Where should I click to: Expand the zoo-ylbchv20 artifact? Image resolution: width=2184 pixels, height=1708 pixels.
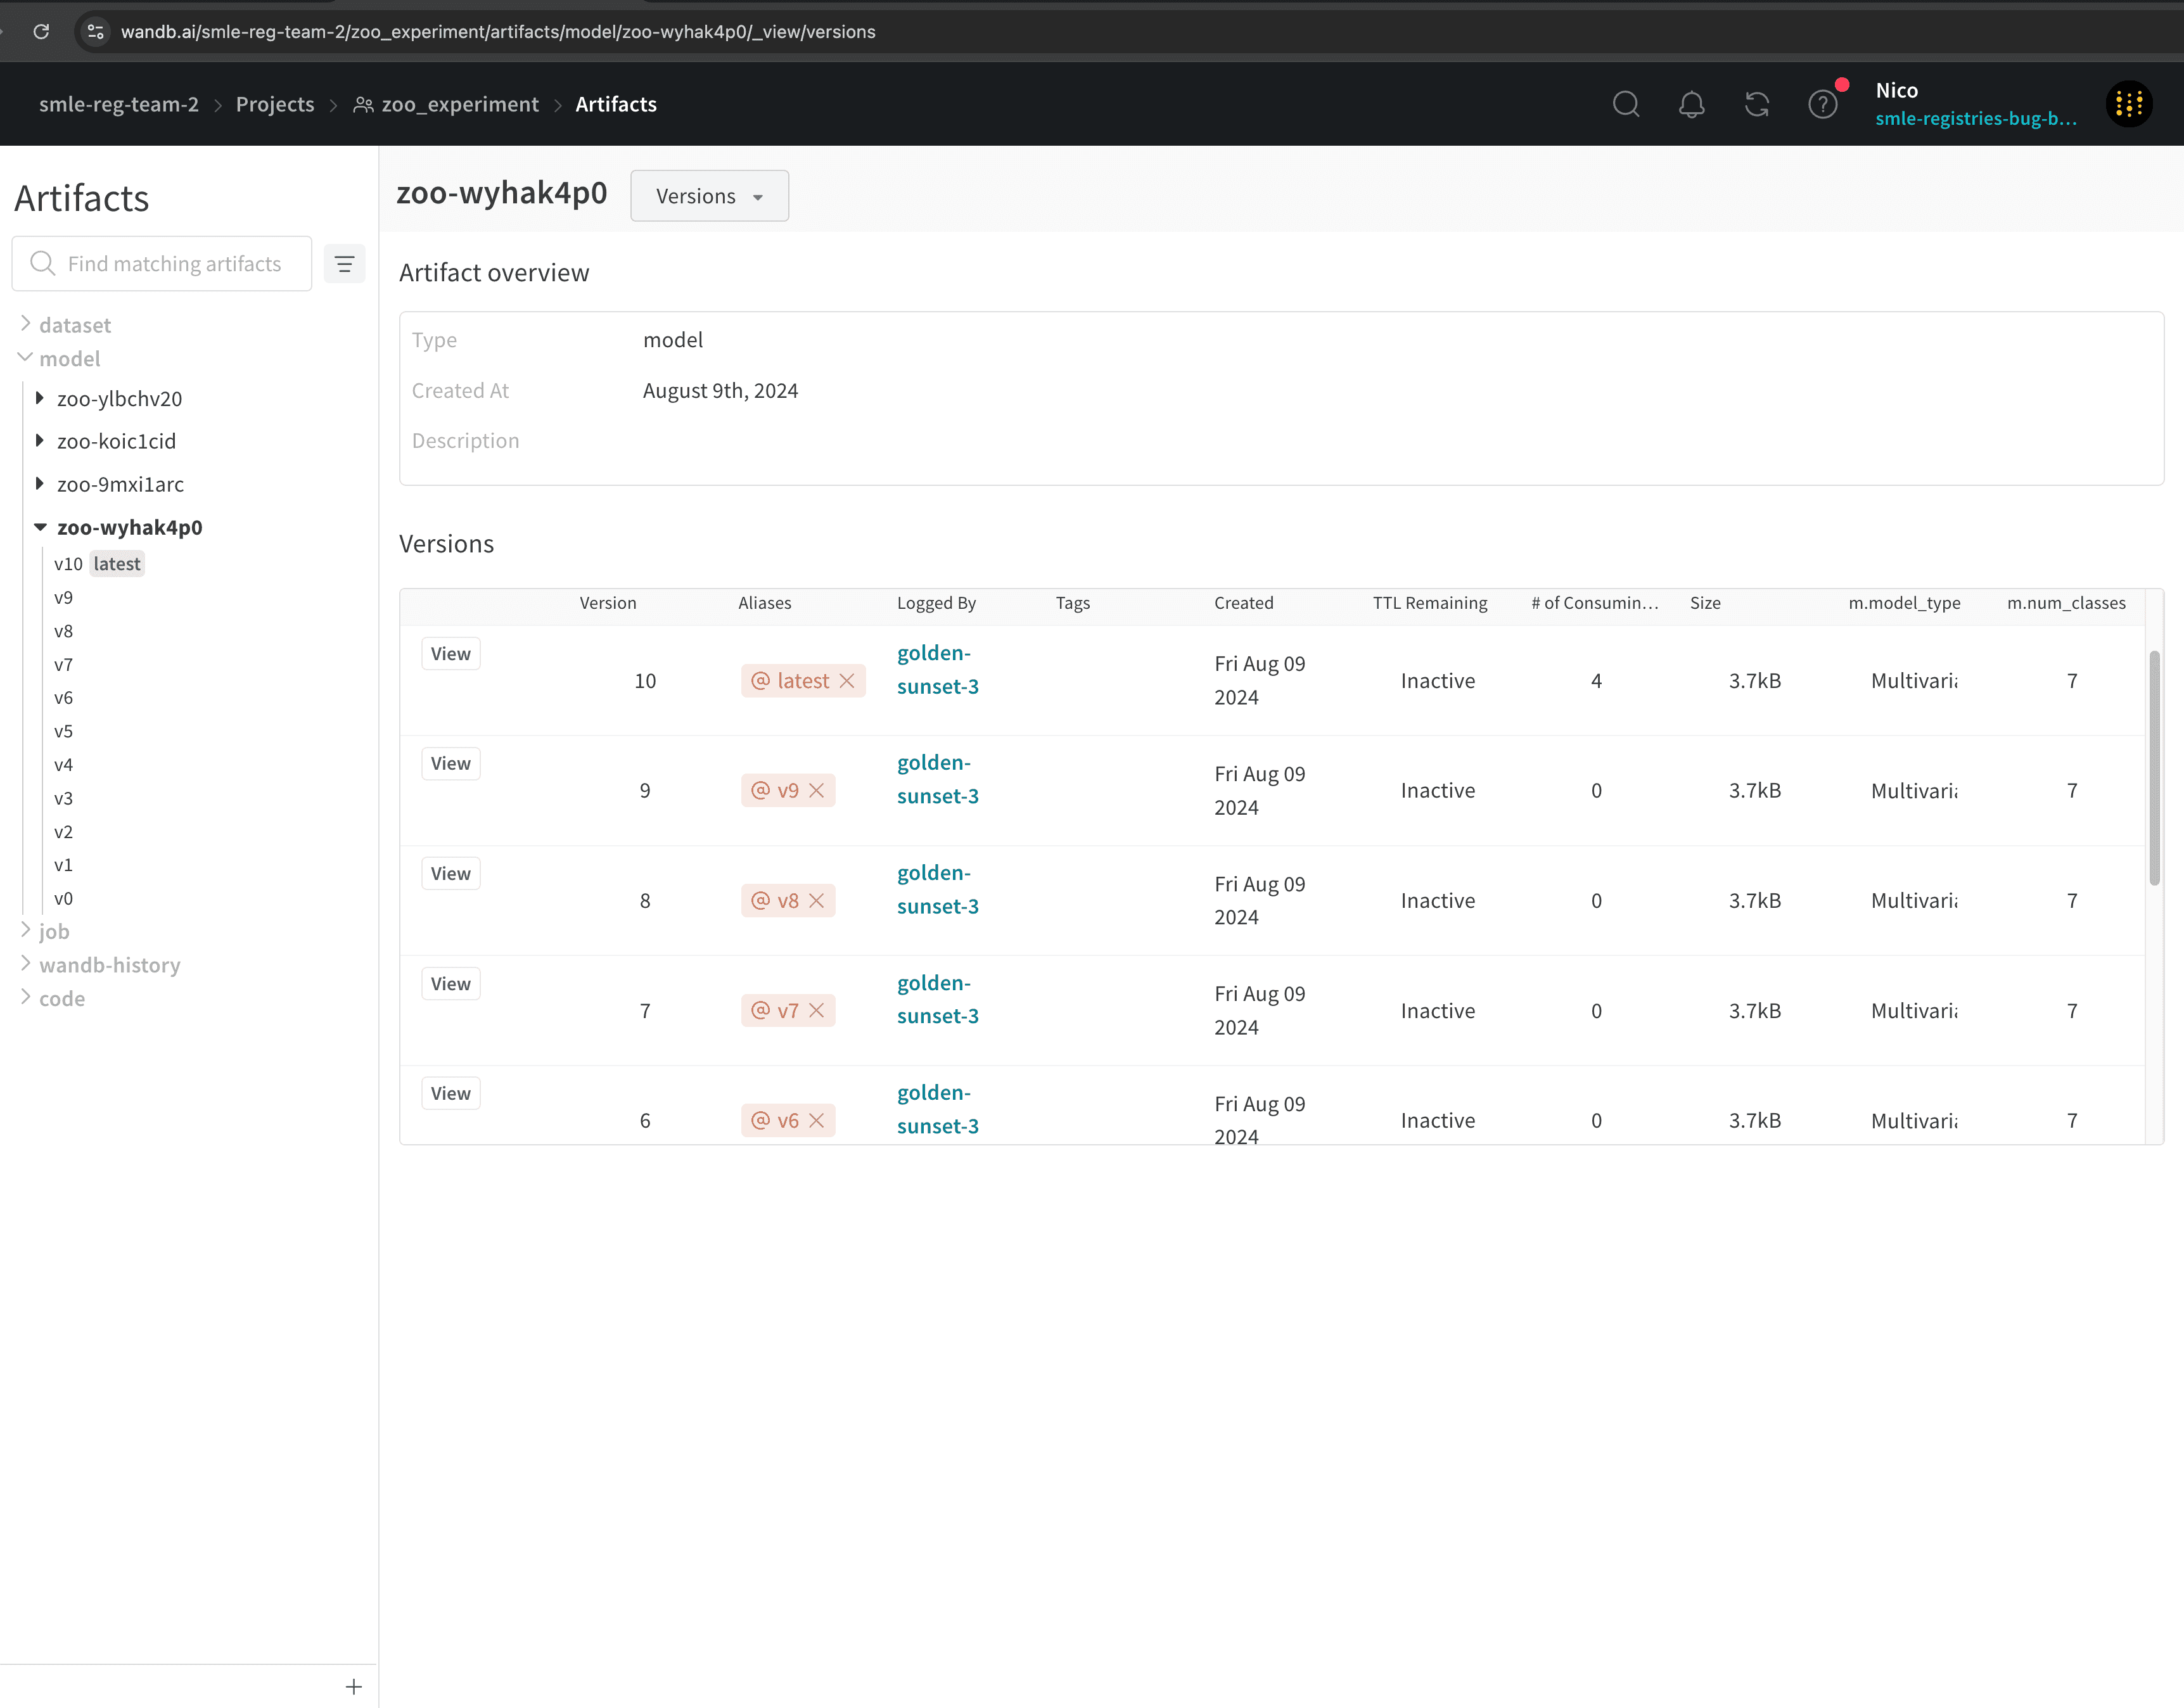click(40, 398)
